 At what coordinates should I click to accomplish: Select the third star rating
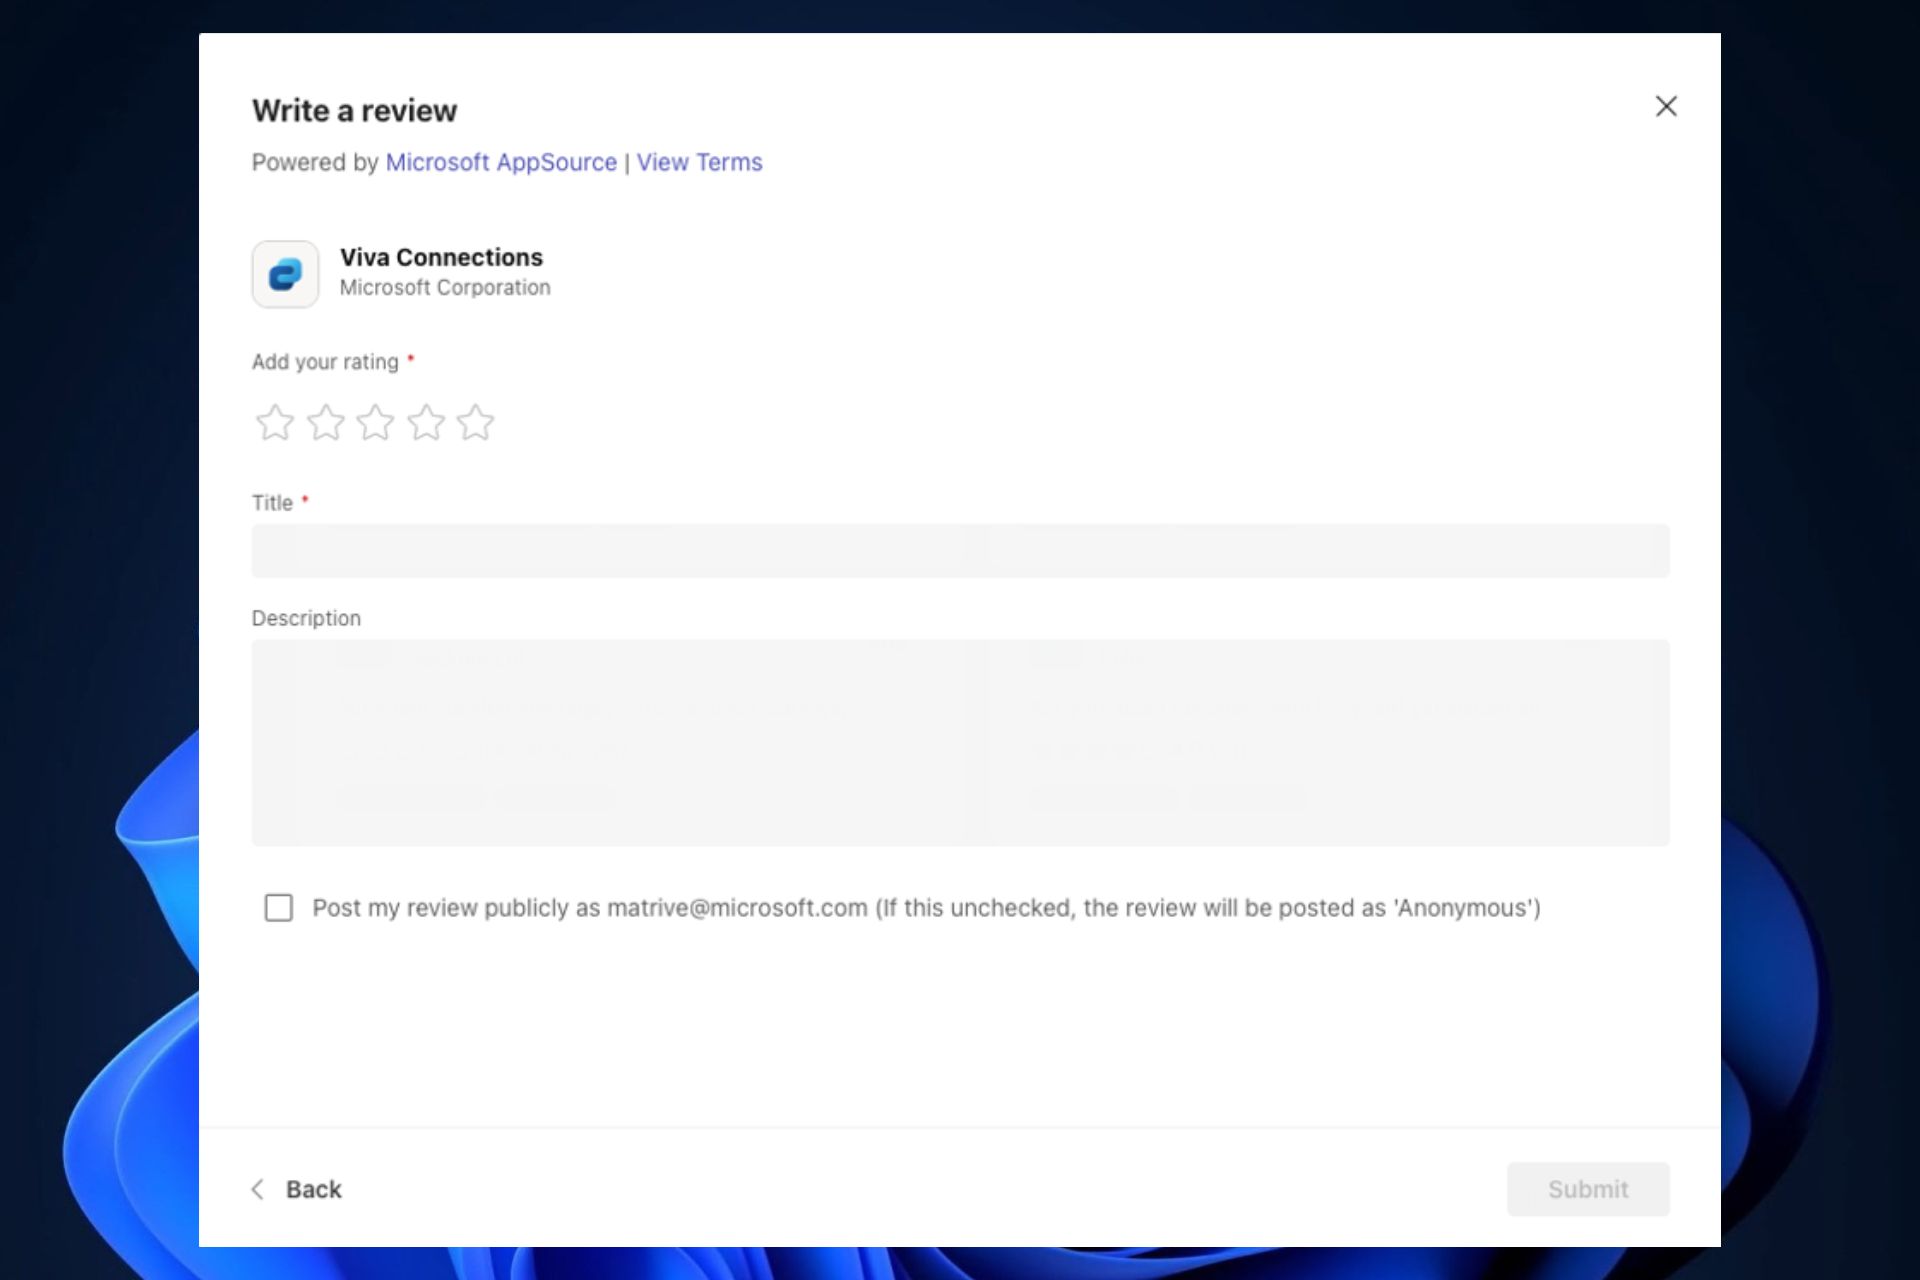click(374, 421)
